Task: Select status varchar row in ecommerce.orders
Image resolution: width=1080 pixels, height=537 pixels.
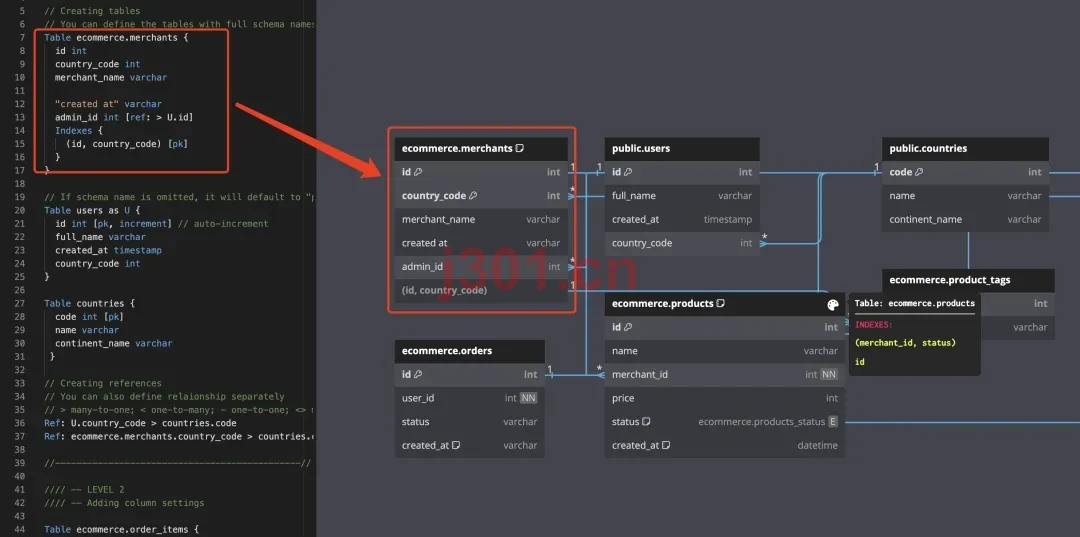Action: (x=469, y=422)
